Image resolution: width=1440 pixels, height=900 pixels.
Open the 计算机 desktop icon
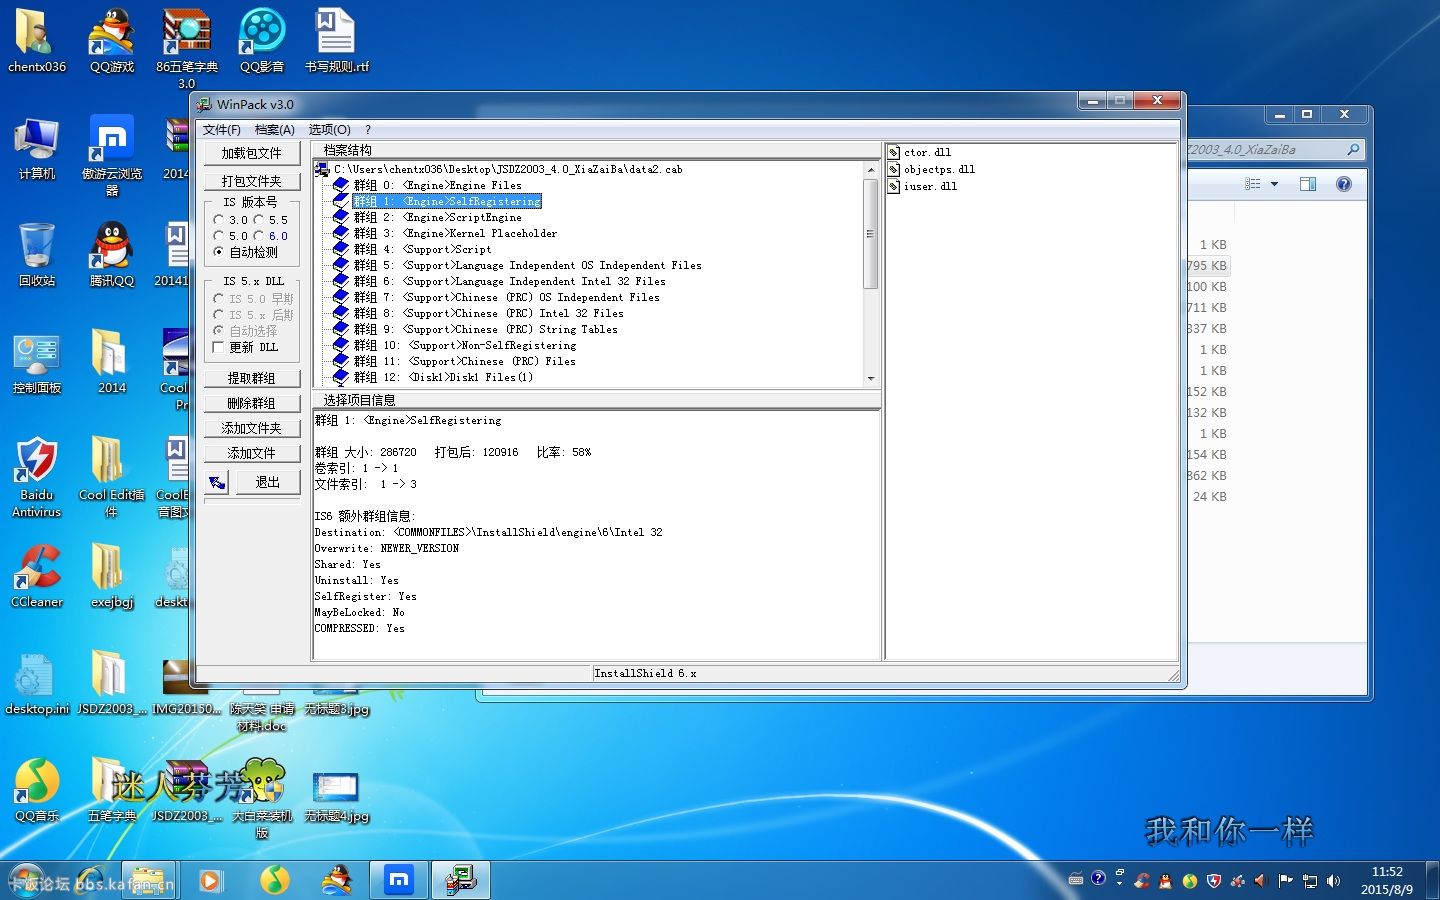pos(37,148)
